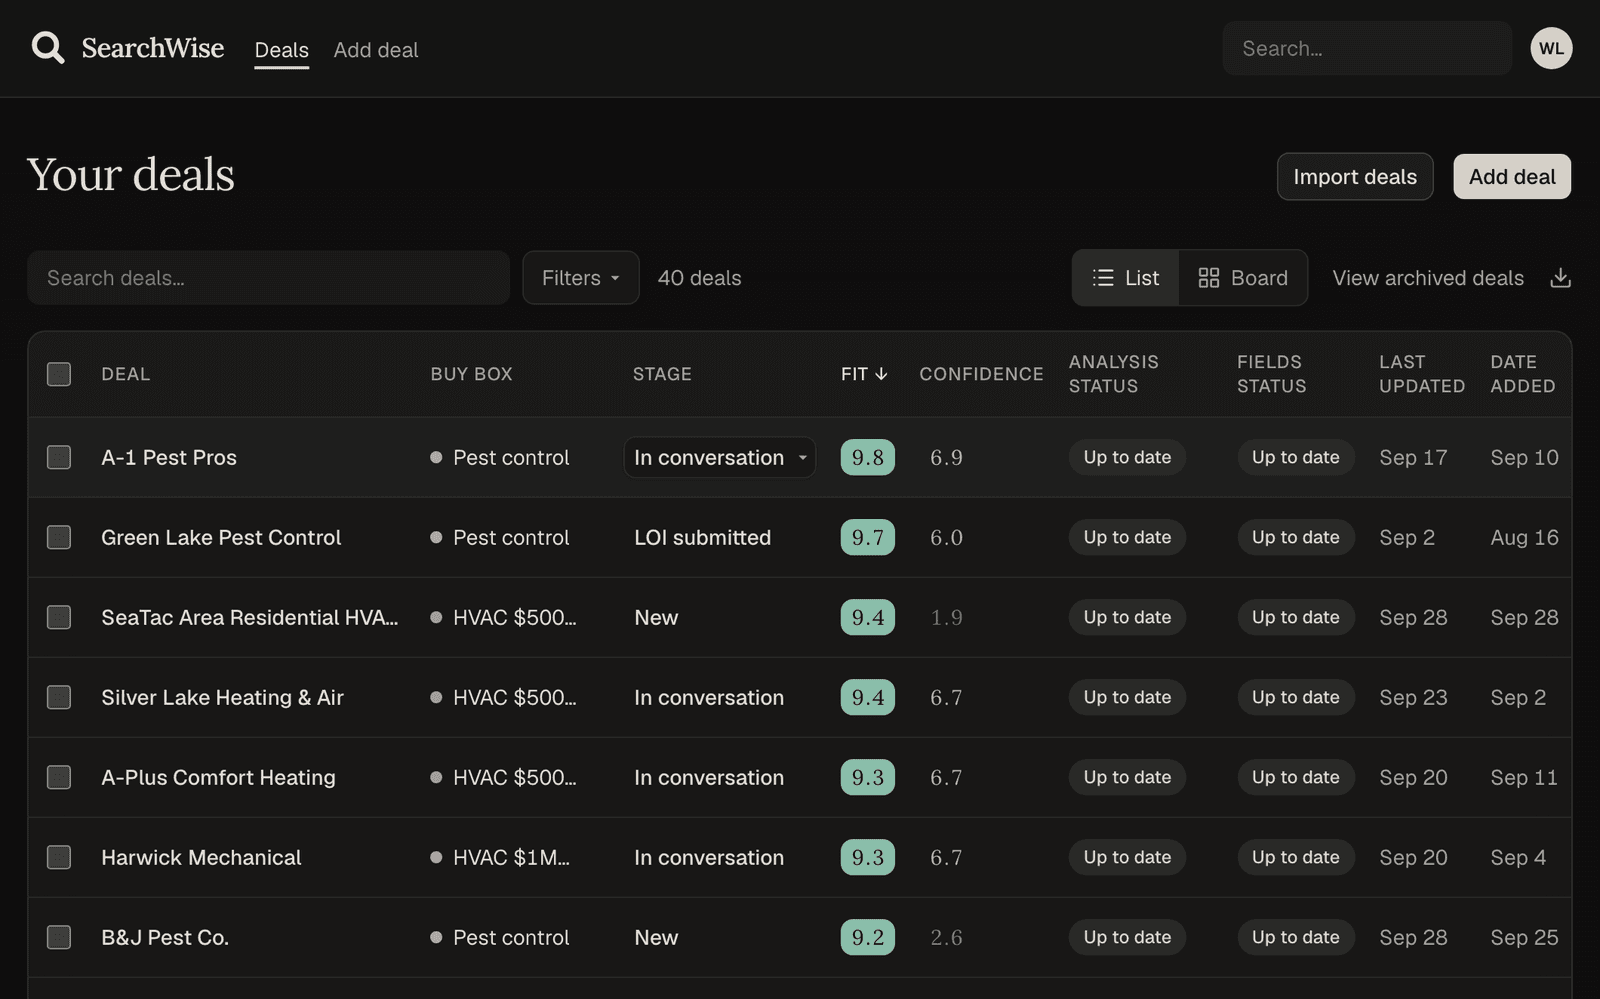This screenshot has width=1600, height=999.
Task: Click the DATE ADDED column header
Action: pos(1523,374)
